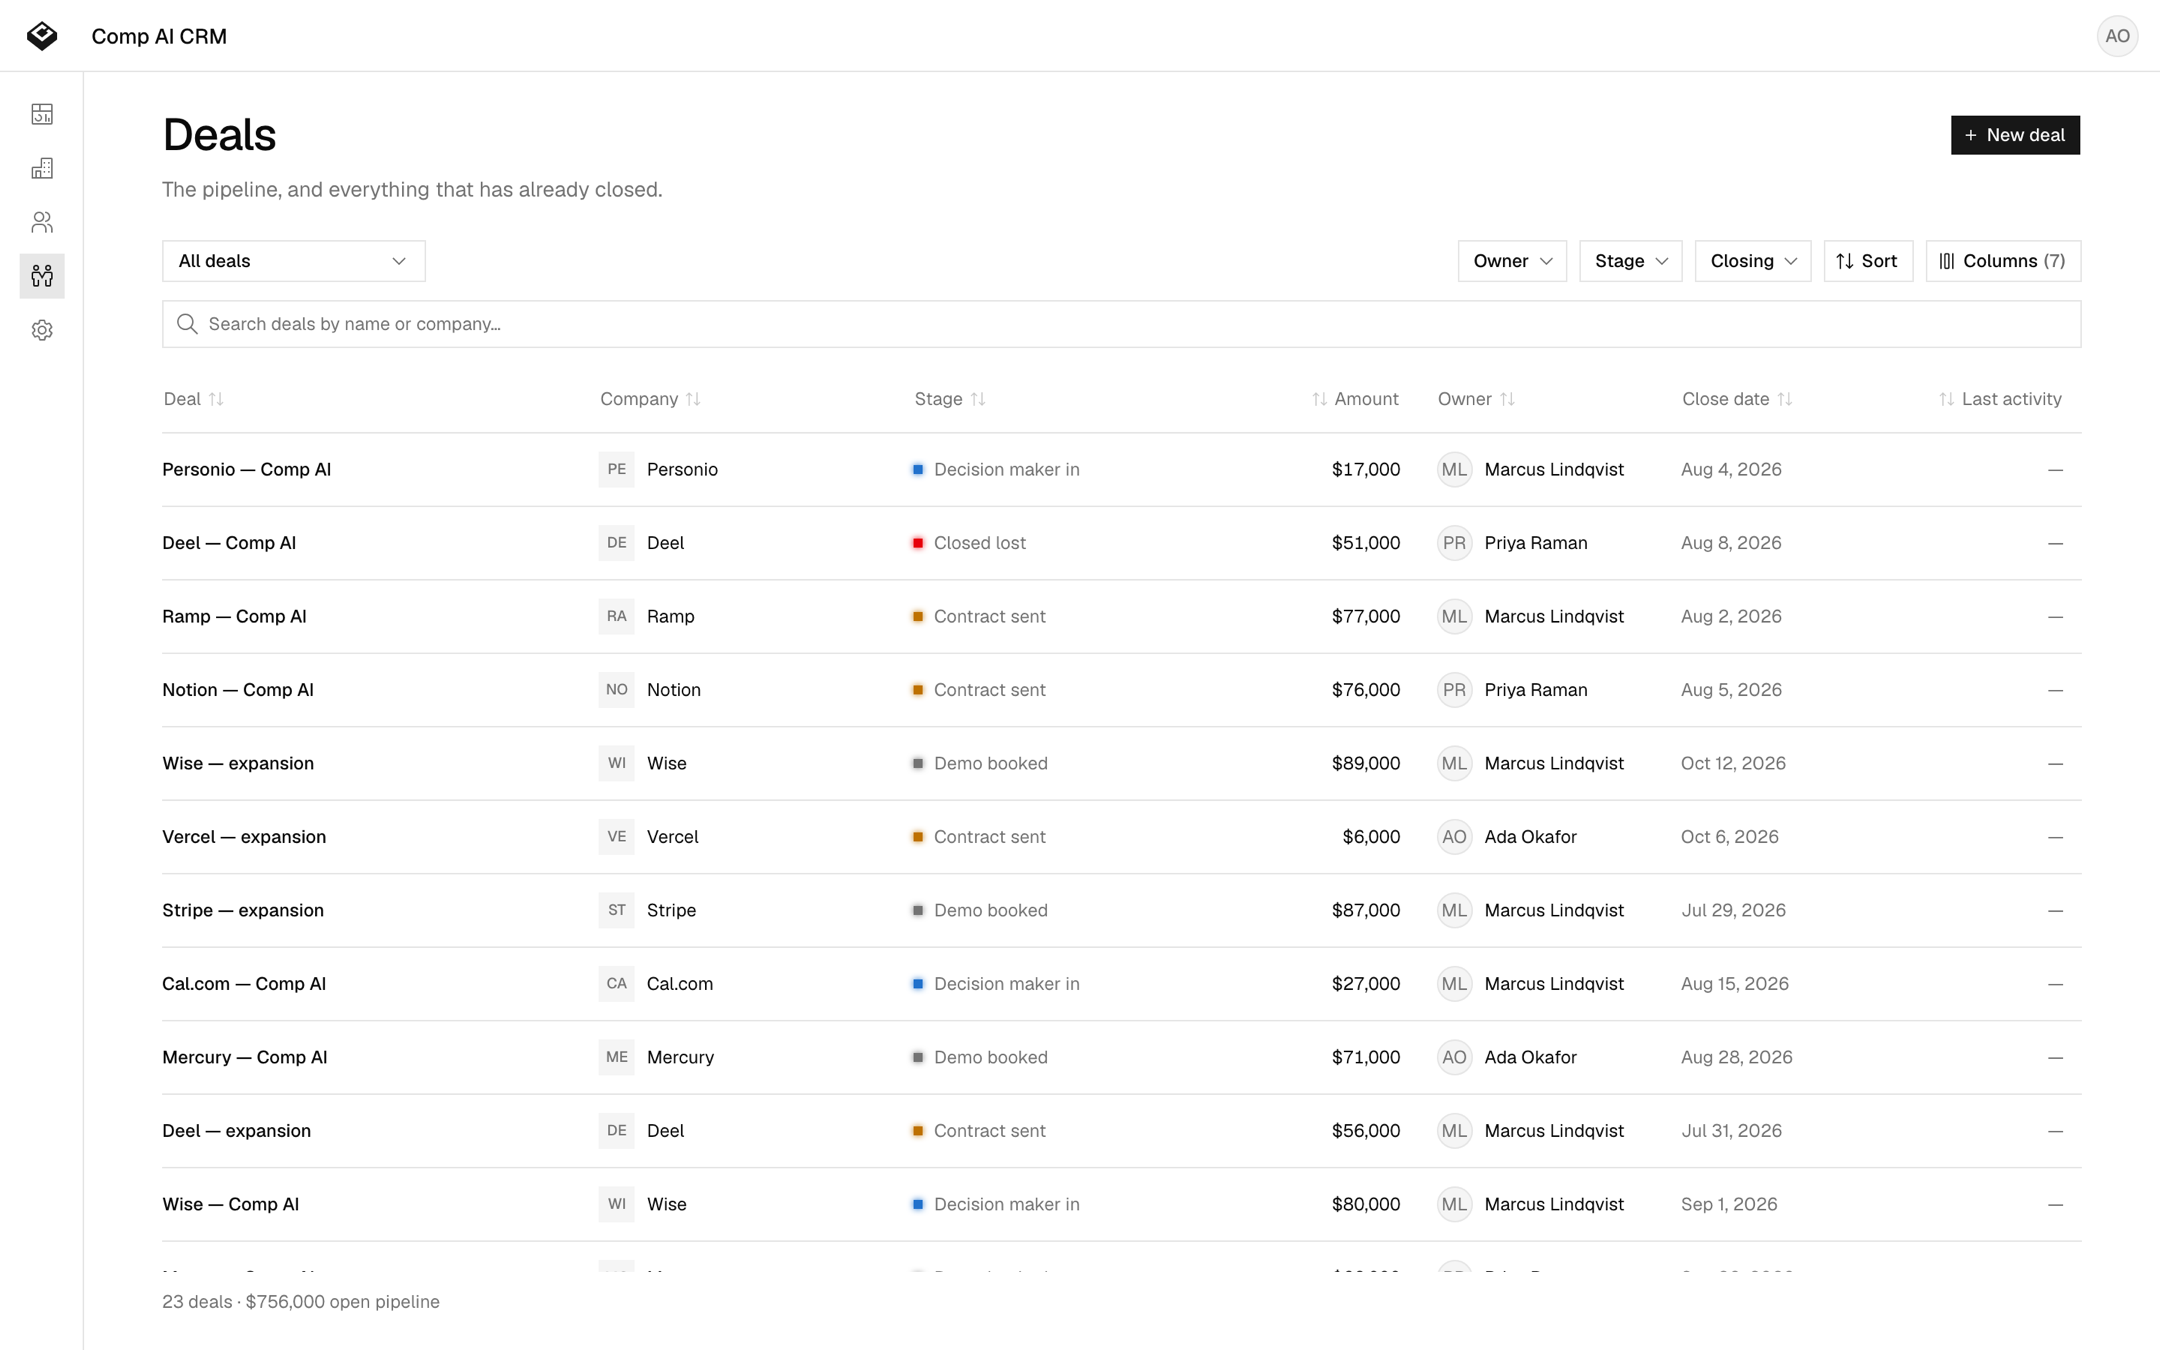The image size is (2160, 1350).
Task: Open the Ramp — Comp AI deal
Action: (234, 616)
